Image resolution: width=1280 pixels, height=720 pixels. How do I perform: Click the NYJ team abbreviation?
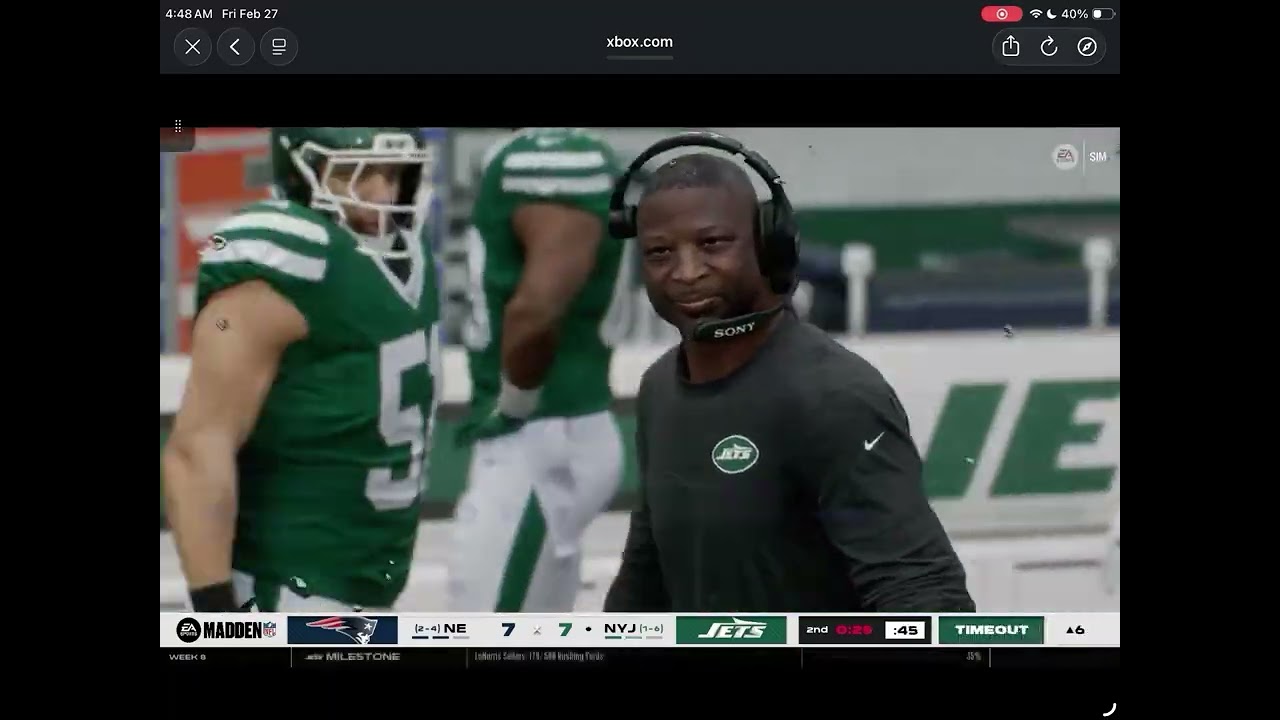point(620,629)
